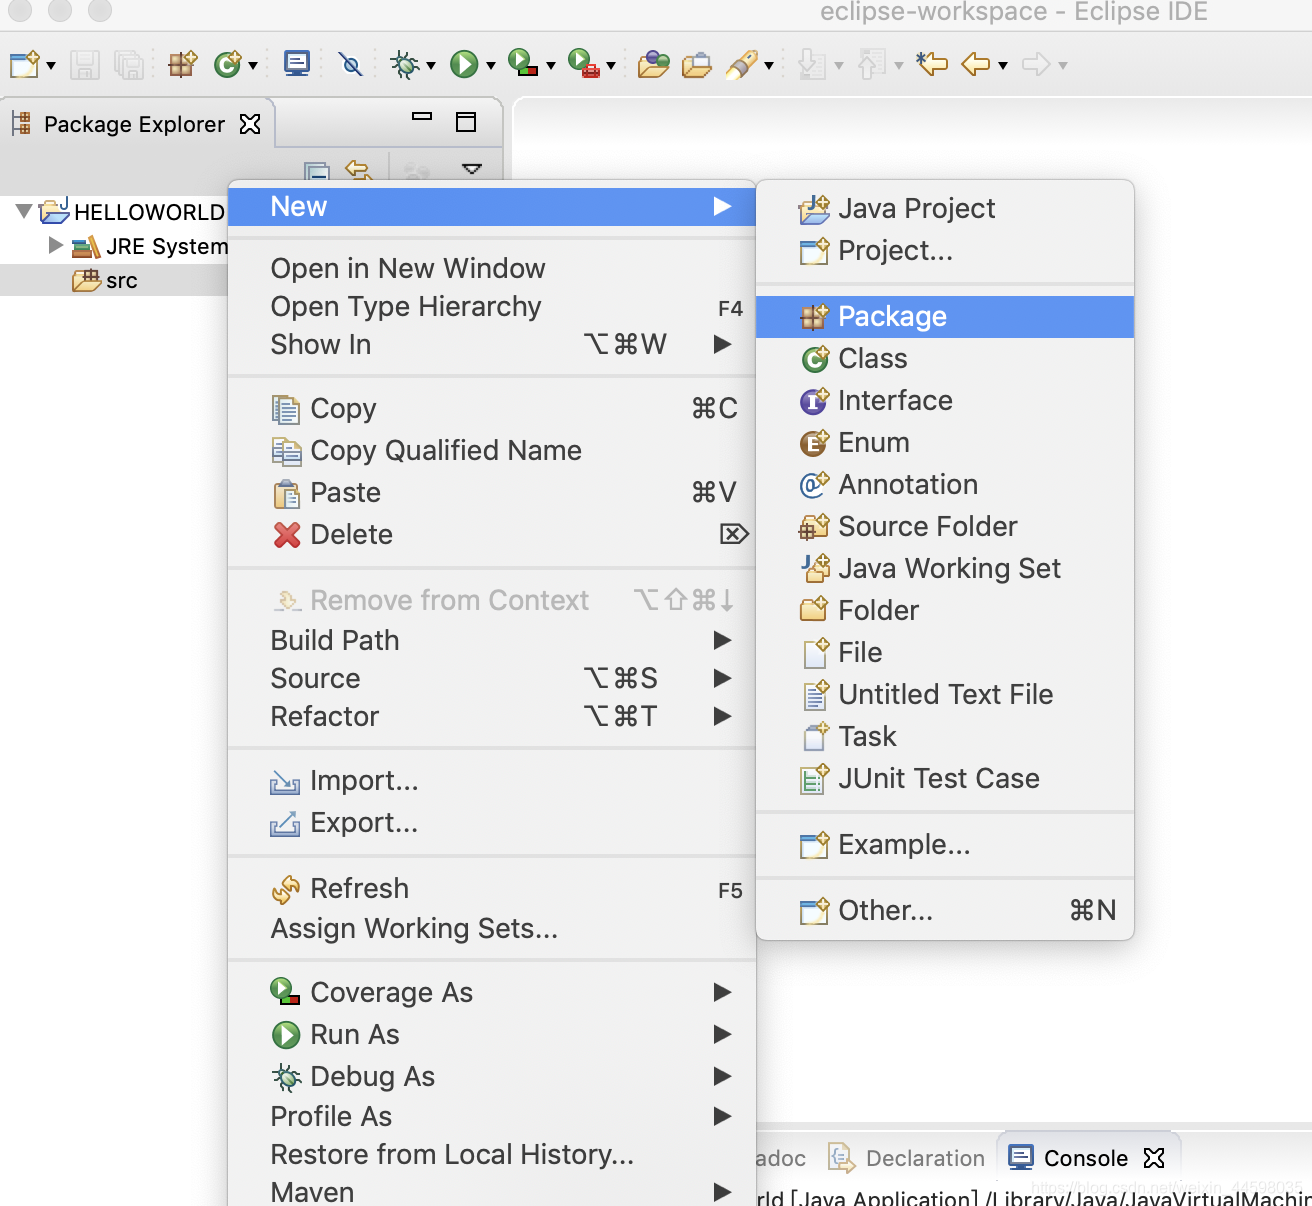Choose Paste from context menu

click(492, 492)
